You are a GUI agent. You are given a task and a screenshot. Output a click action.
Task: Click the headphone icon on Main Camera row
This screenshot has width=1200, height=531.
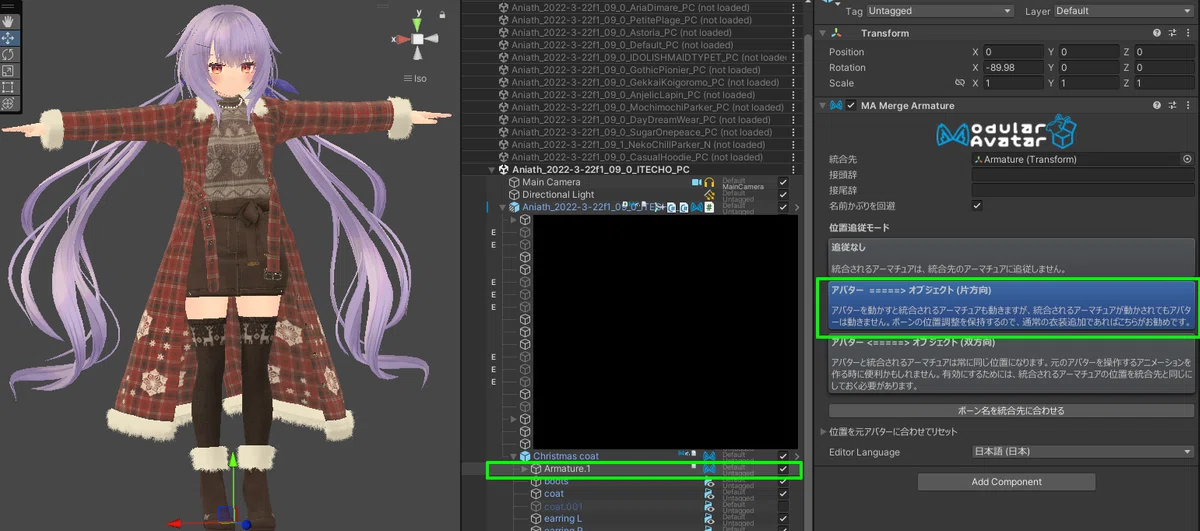pos(709,182)
